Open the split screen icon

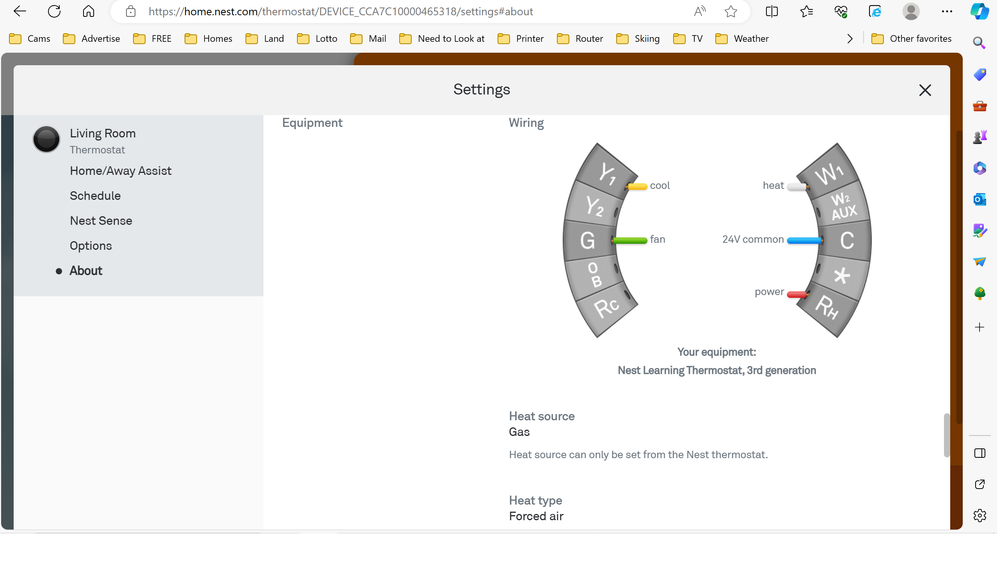coord(772,11)
